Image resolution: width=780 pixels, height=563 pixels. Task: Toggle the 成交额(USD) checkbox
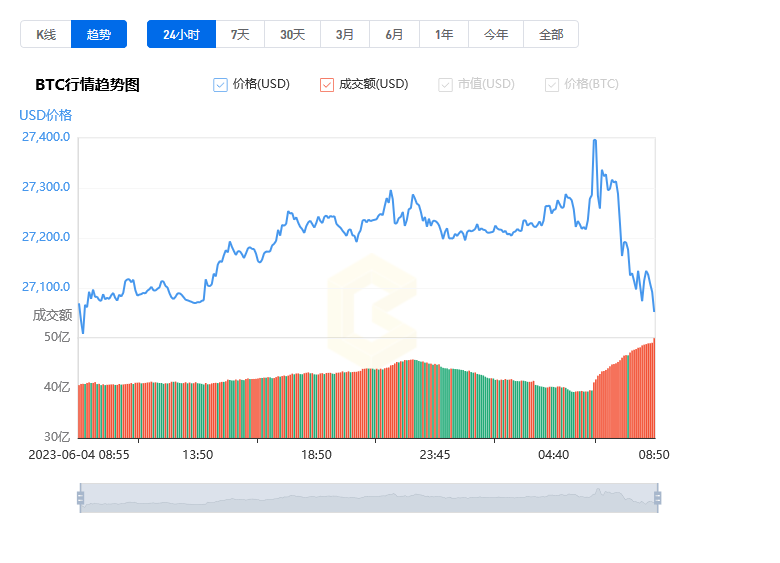point(327,85)
